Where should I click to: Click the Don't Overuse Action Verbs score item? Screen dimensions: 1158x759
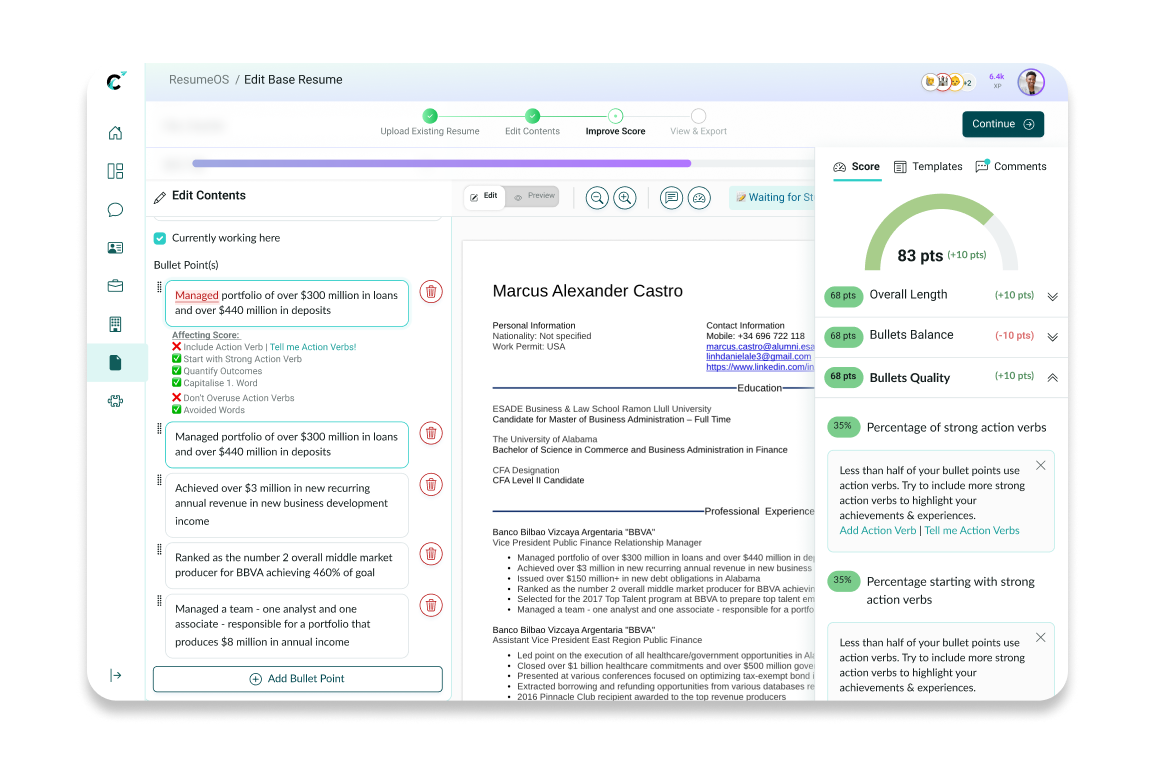pyautogui.click(x=233, y=398)
